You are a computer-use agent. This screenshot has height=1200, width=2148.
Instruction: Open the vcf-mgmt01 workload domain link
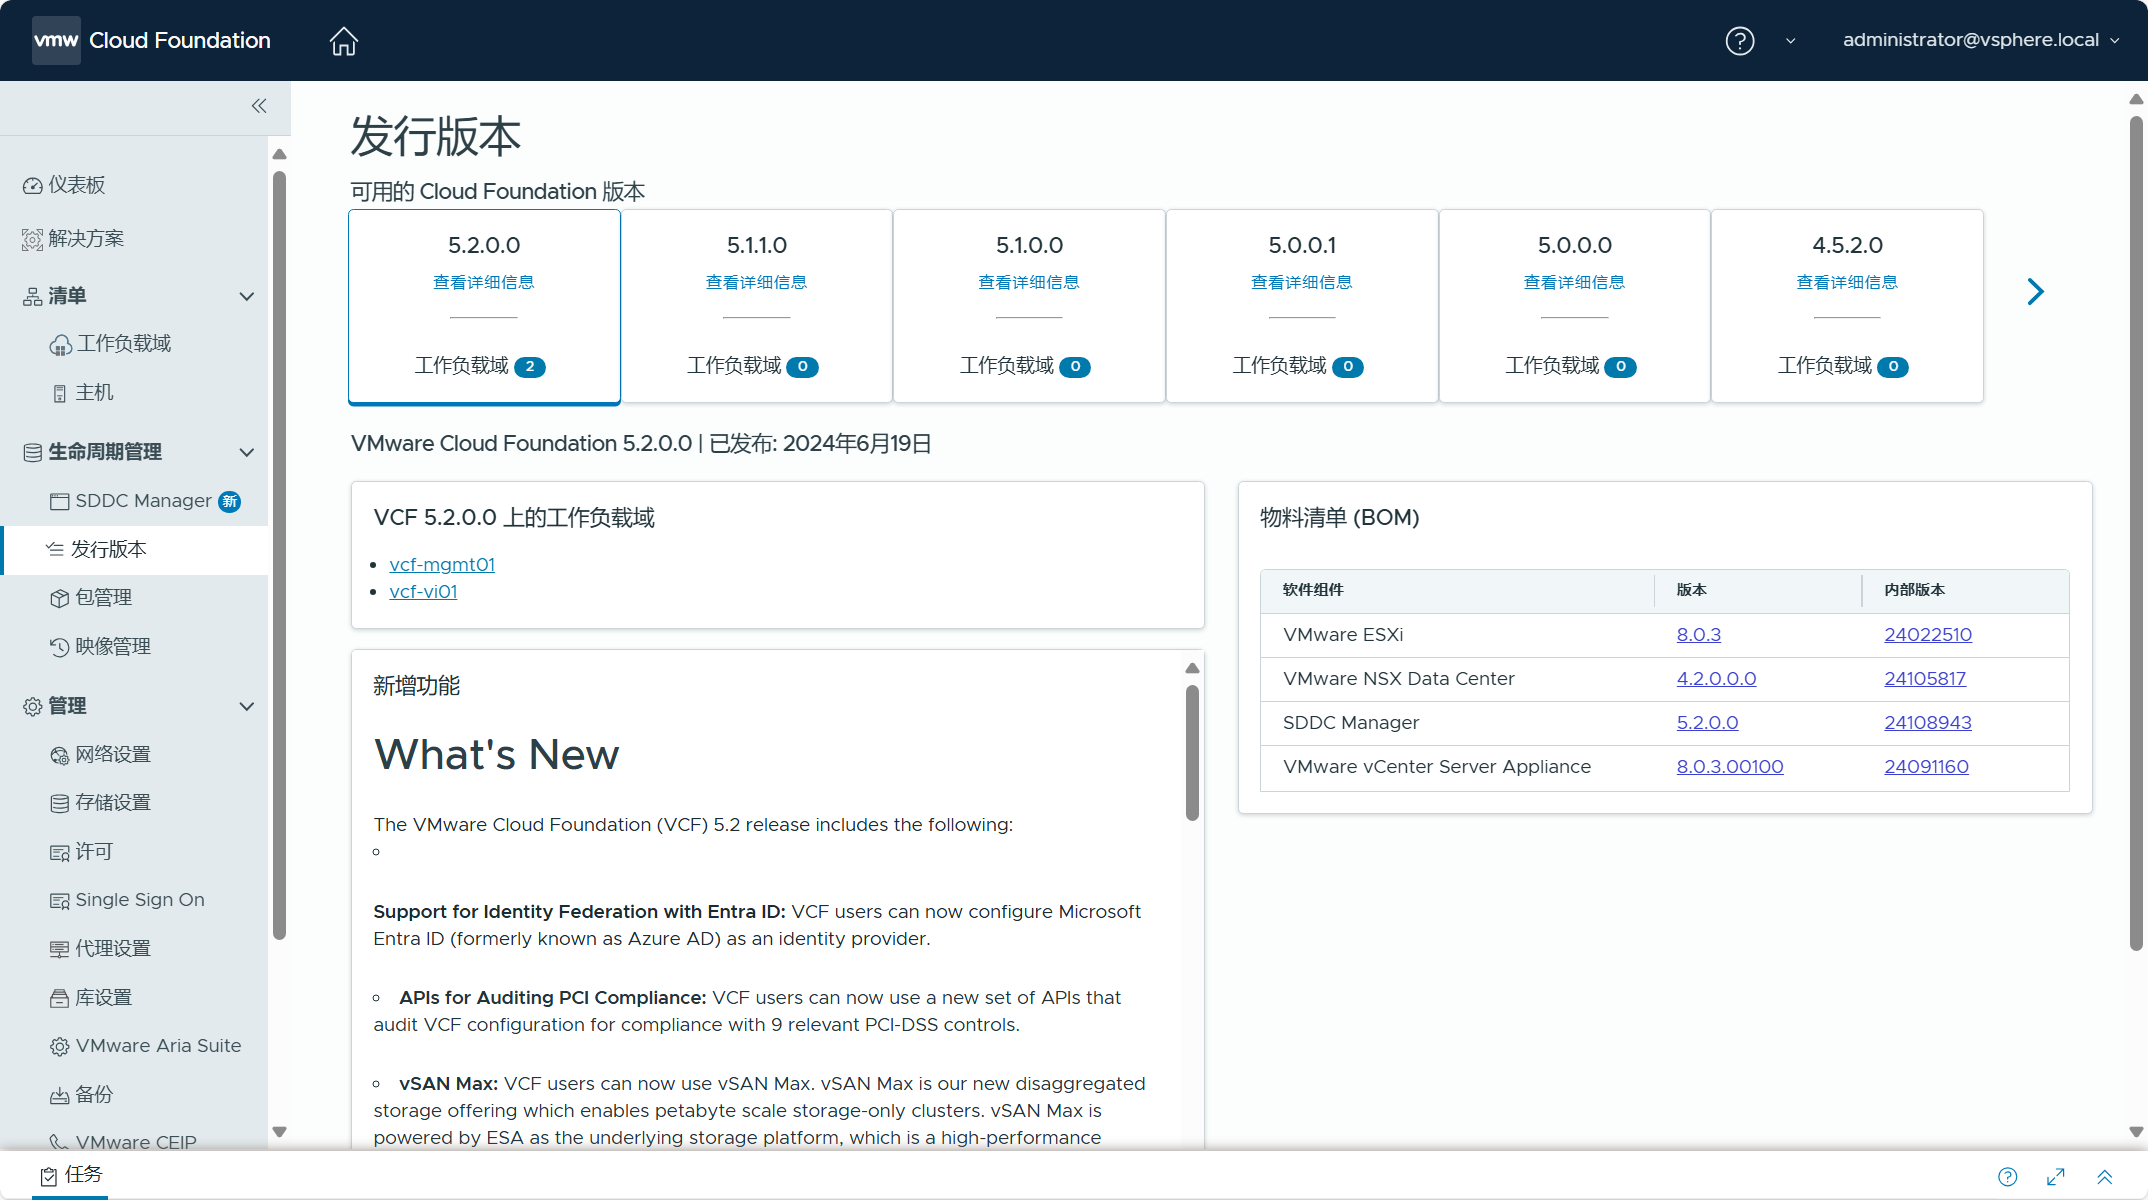point(442,565)
